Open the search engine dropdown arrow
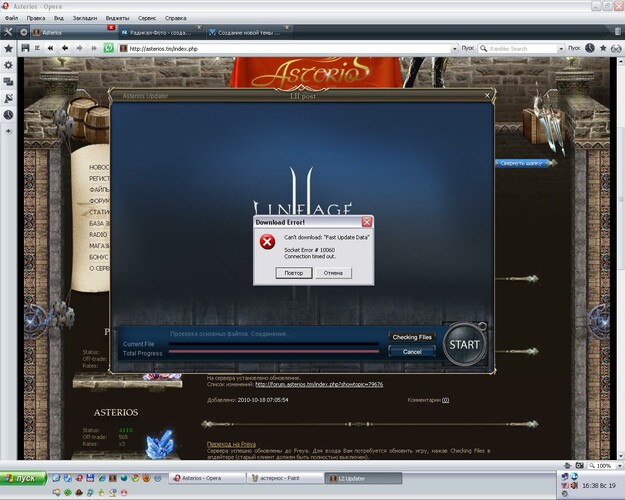 click(561, 49)
